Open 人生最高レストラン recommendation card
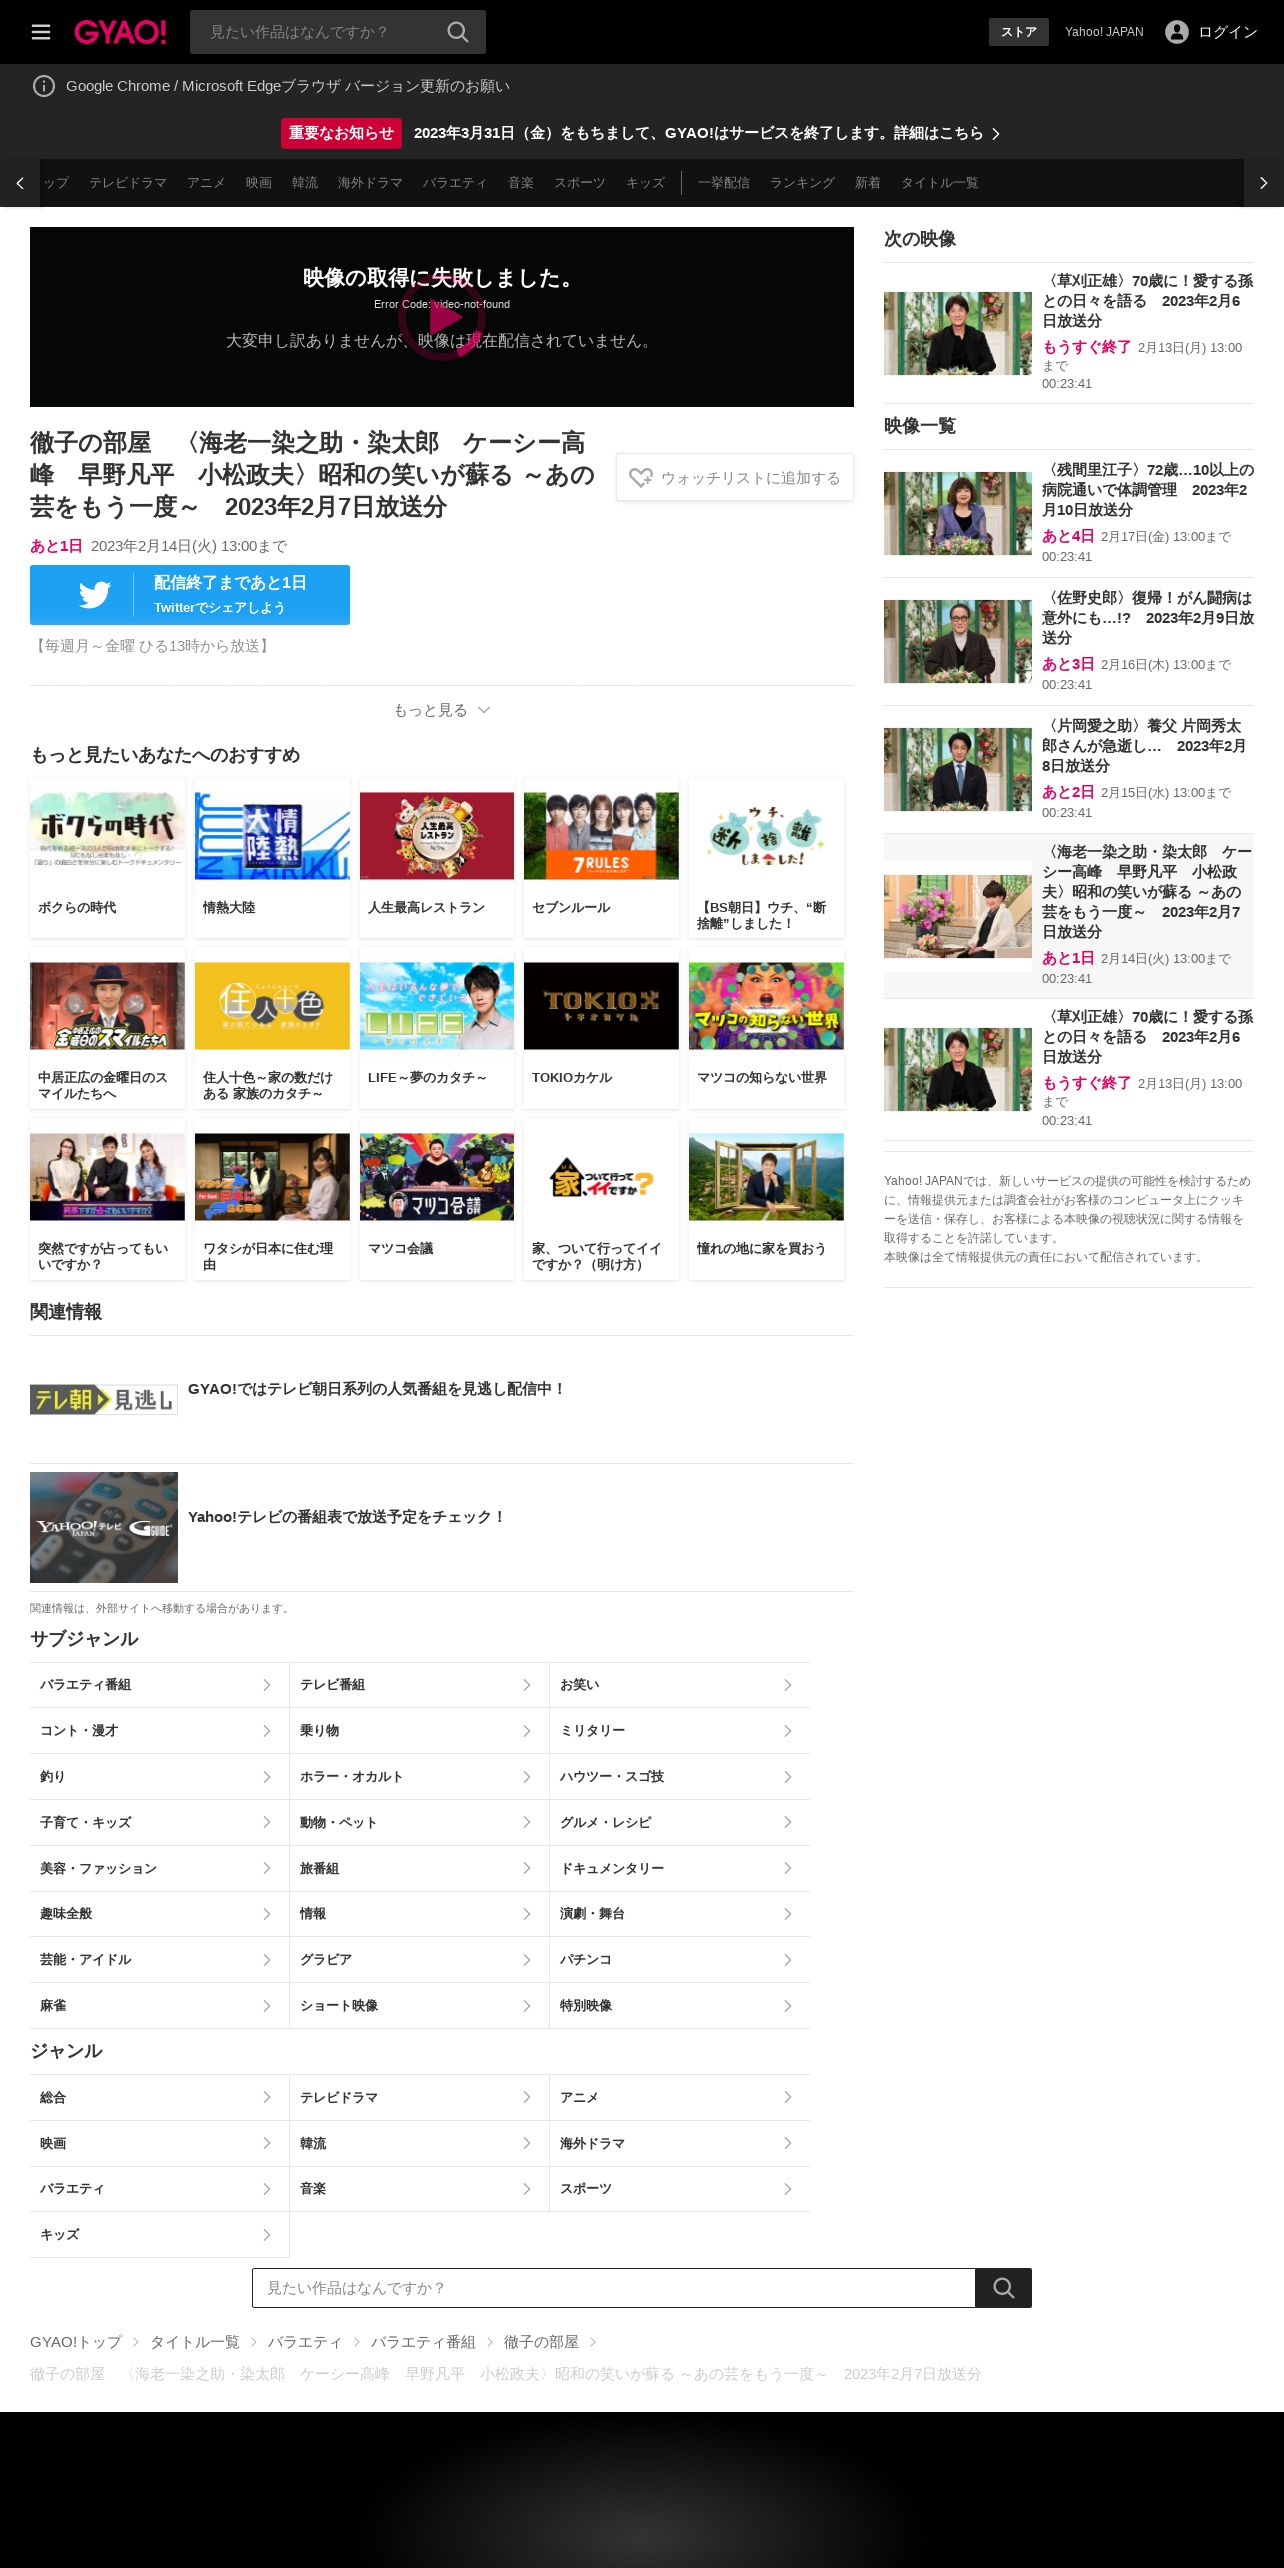This screenshot has width=1284, height=2568. (437, 858)
